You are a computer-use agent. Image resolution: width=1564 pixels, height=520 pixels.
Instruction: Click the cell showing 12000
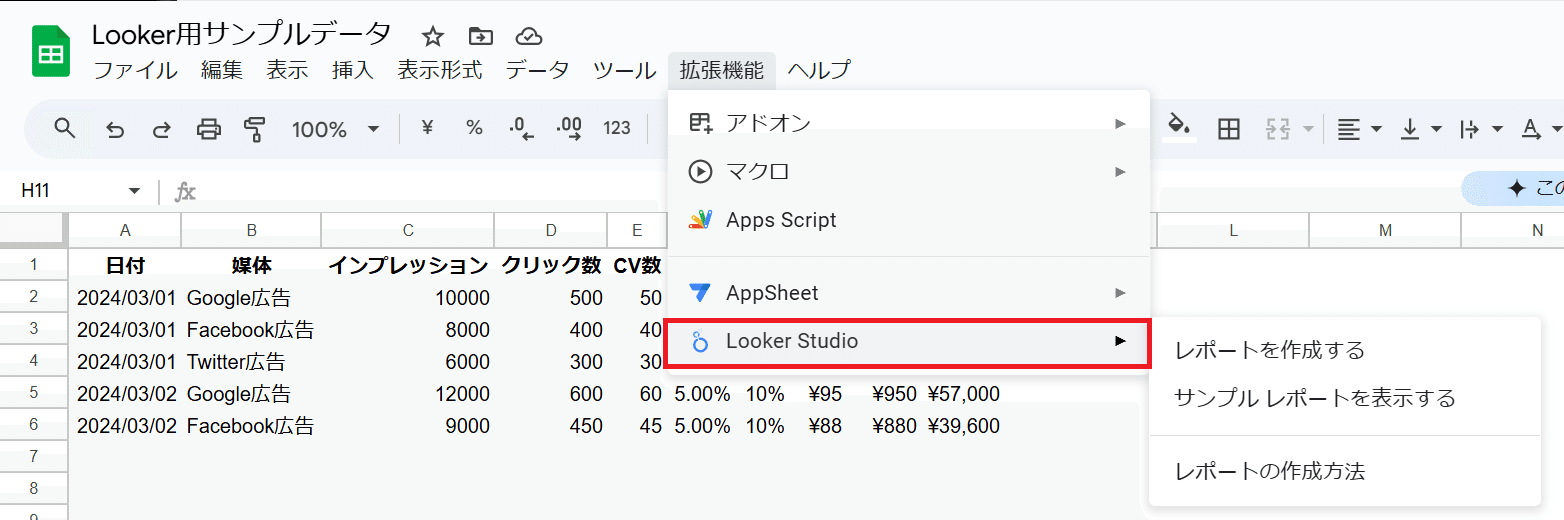coord(408,394)
